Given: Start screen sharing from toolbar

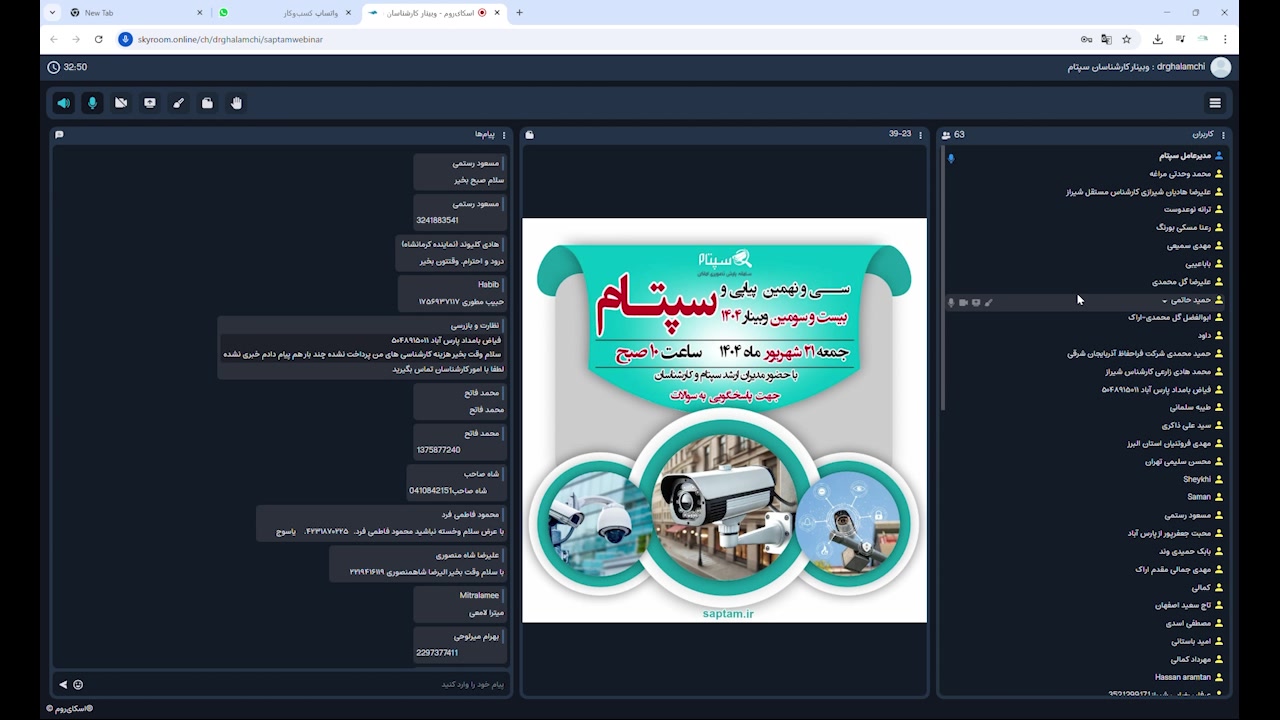Looking at the screenshot, I should [x=150, y=103].
